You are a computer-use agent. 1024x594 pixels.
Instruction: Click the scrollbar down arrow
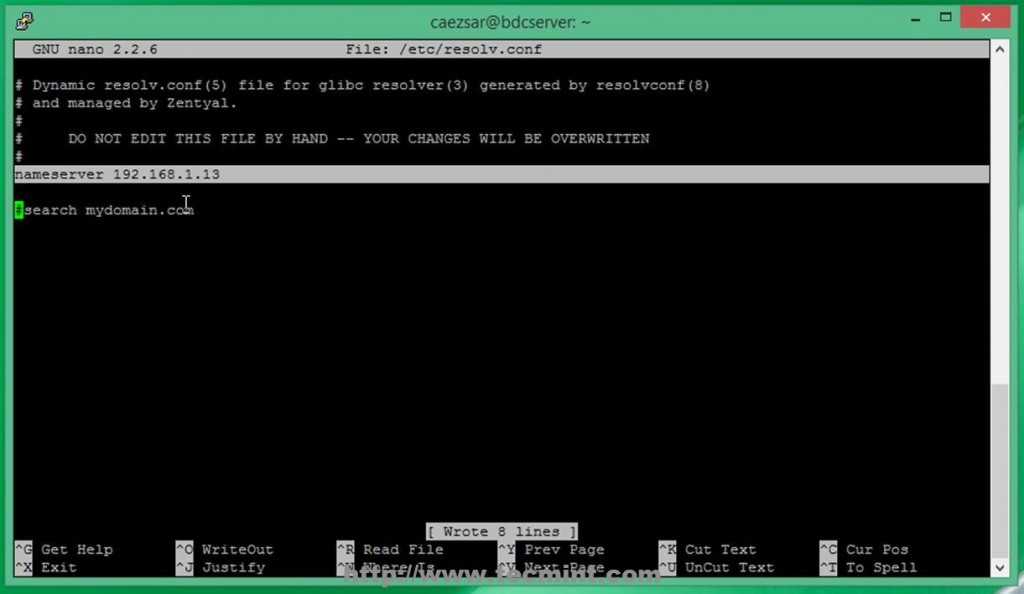999,566
